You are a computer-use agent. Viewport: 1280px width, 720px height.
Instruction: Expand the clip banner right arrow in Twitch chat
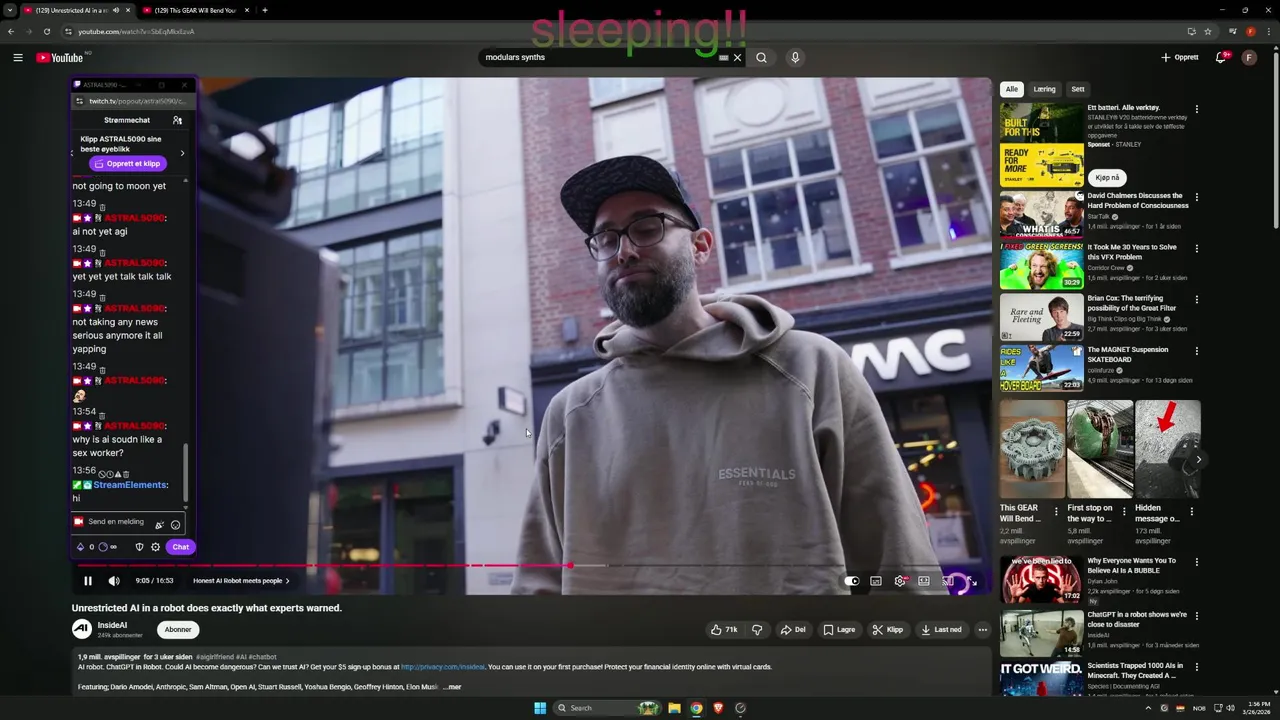click(x=182, y=153)
